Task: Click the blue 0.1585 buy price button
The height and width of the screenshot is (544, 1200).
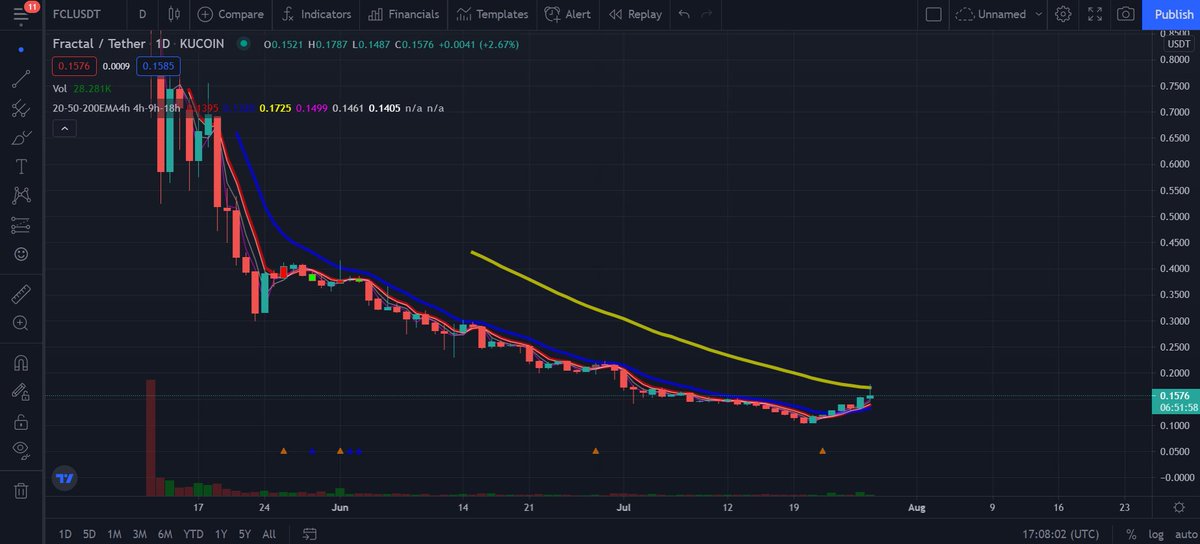Action: click(x=157, y=66)
